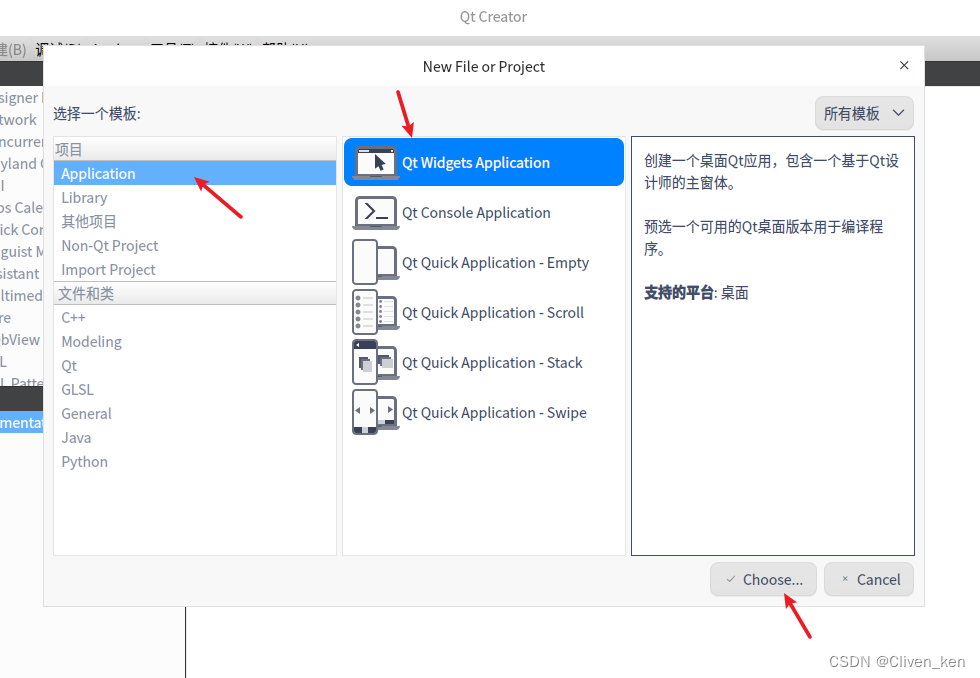Choose the Qt Widgets Application template label

tap(476, 162)
